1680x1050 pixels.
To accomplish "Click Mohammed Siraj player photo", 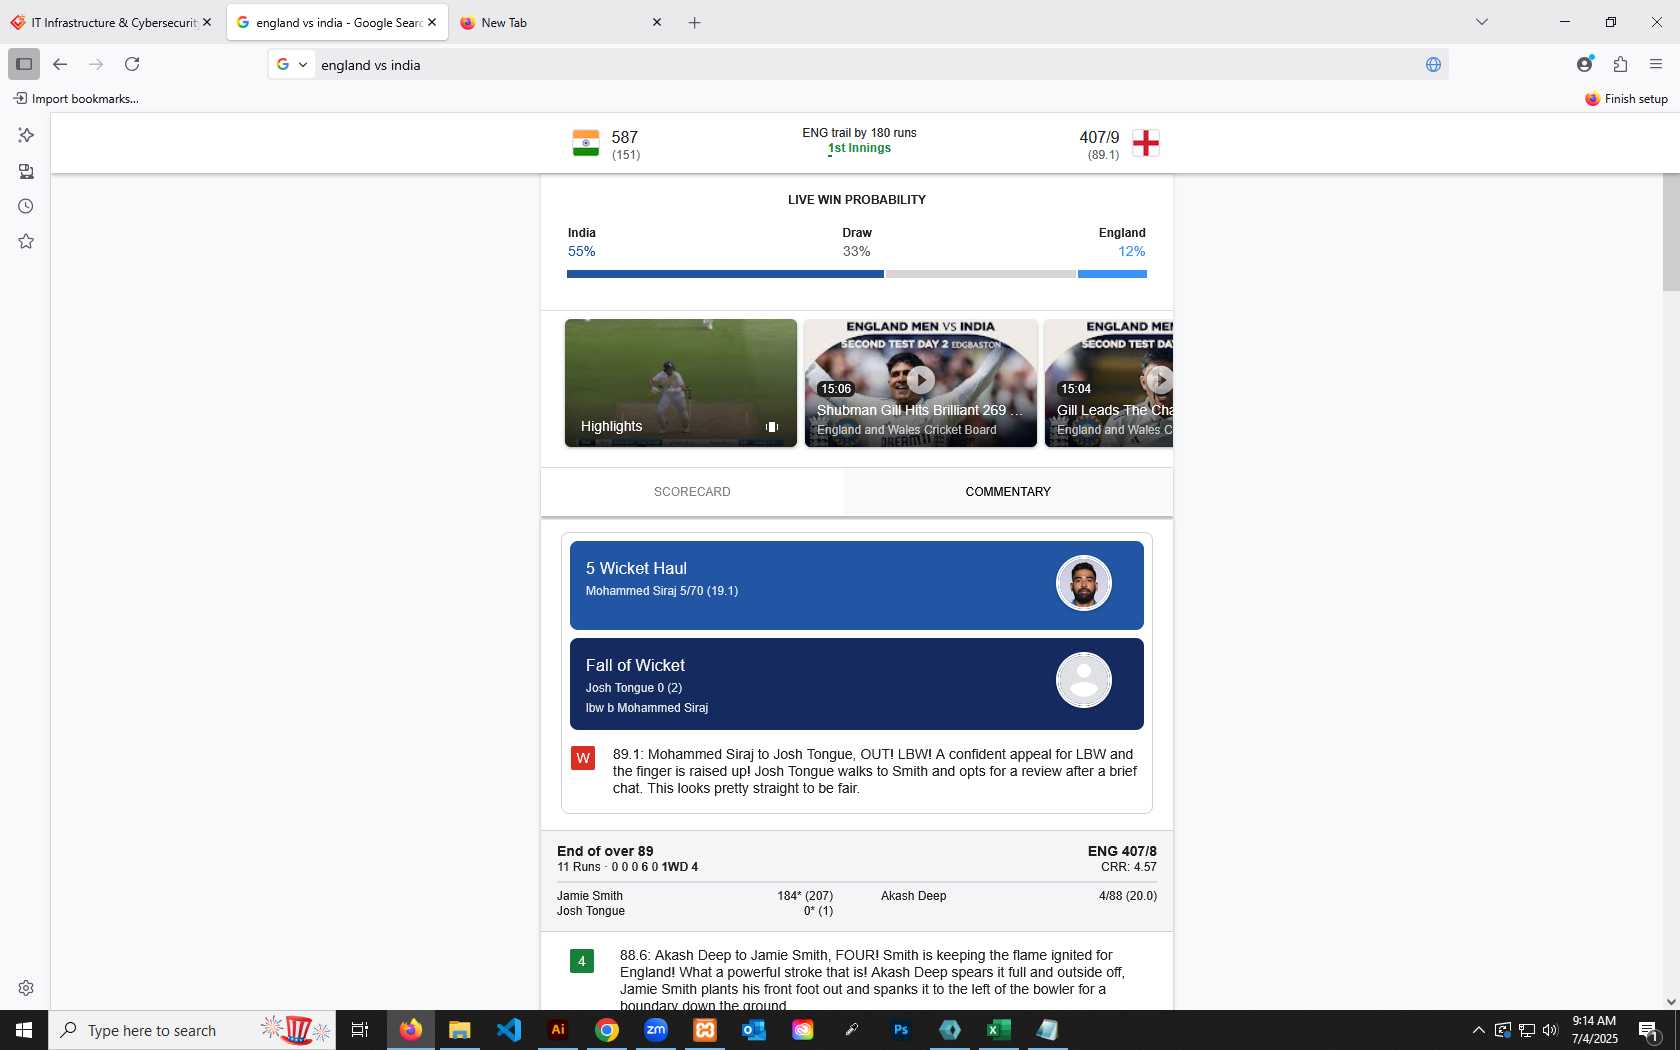I will coord(1084,583).
